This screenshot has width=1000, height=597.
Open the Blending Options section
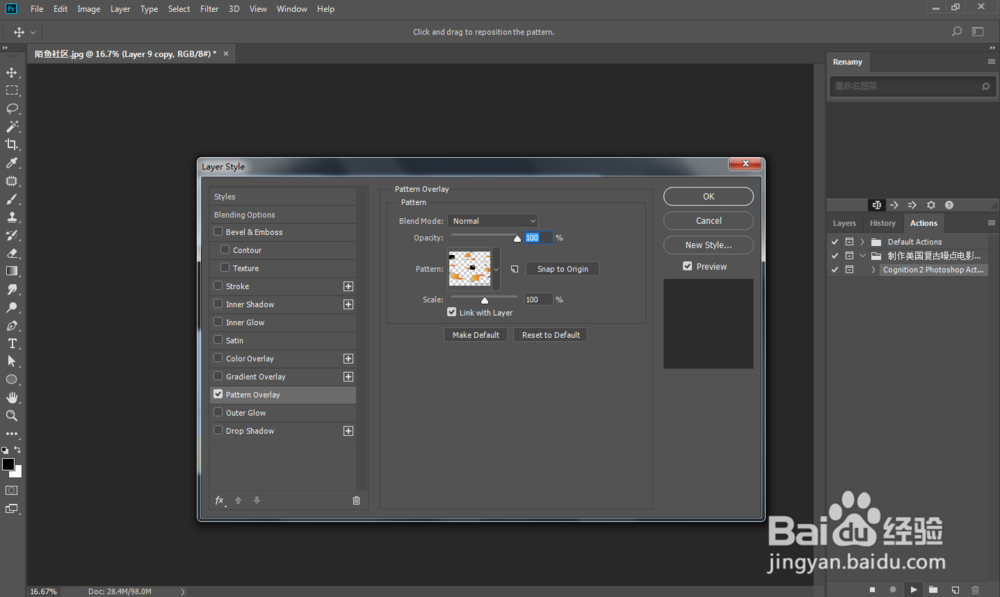(283, 214)
